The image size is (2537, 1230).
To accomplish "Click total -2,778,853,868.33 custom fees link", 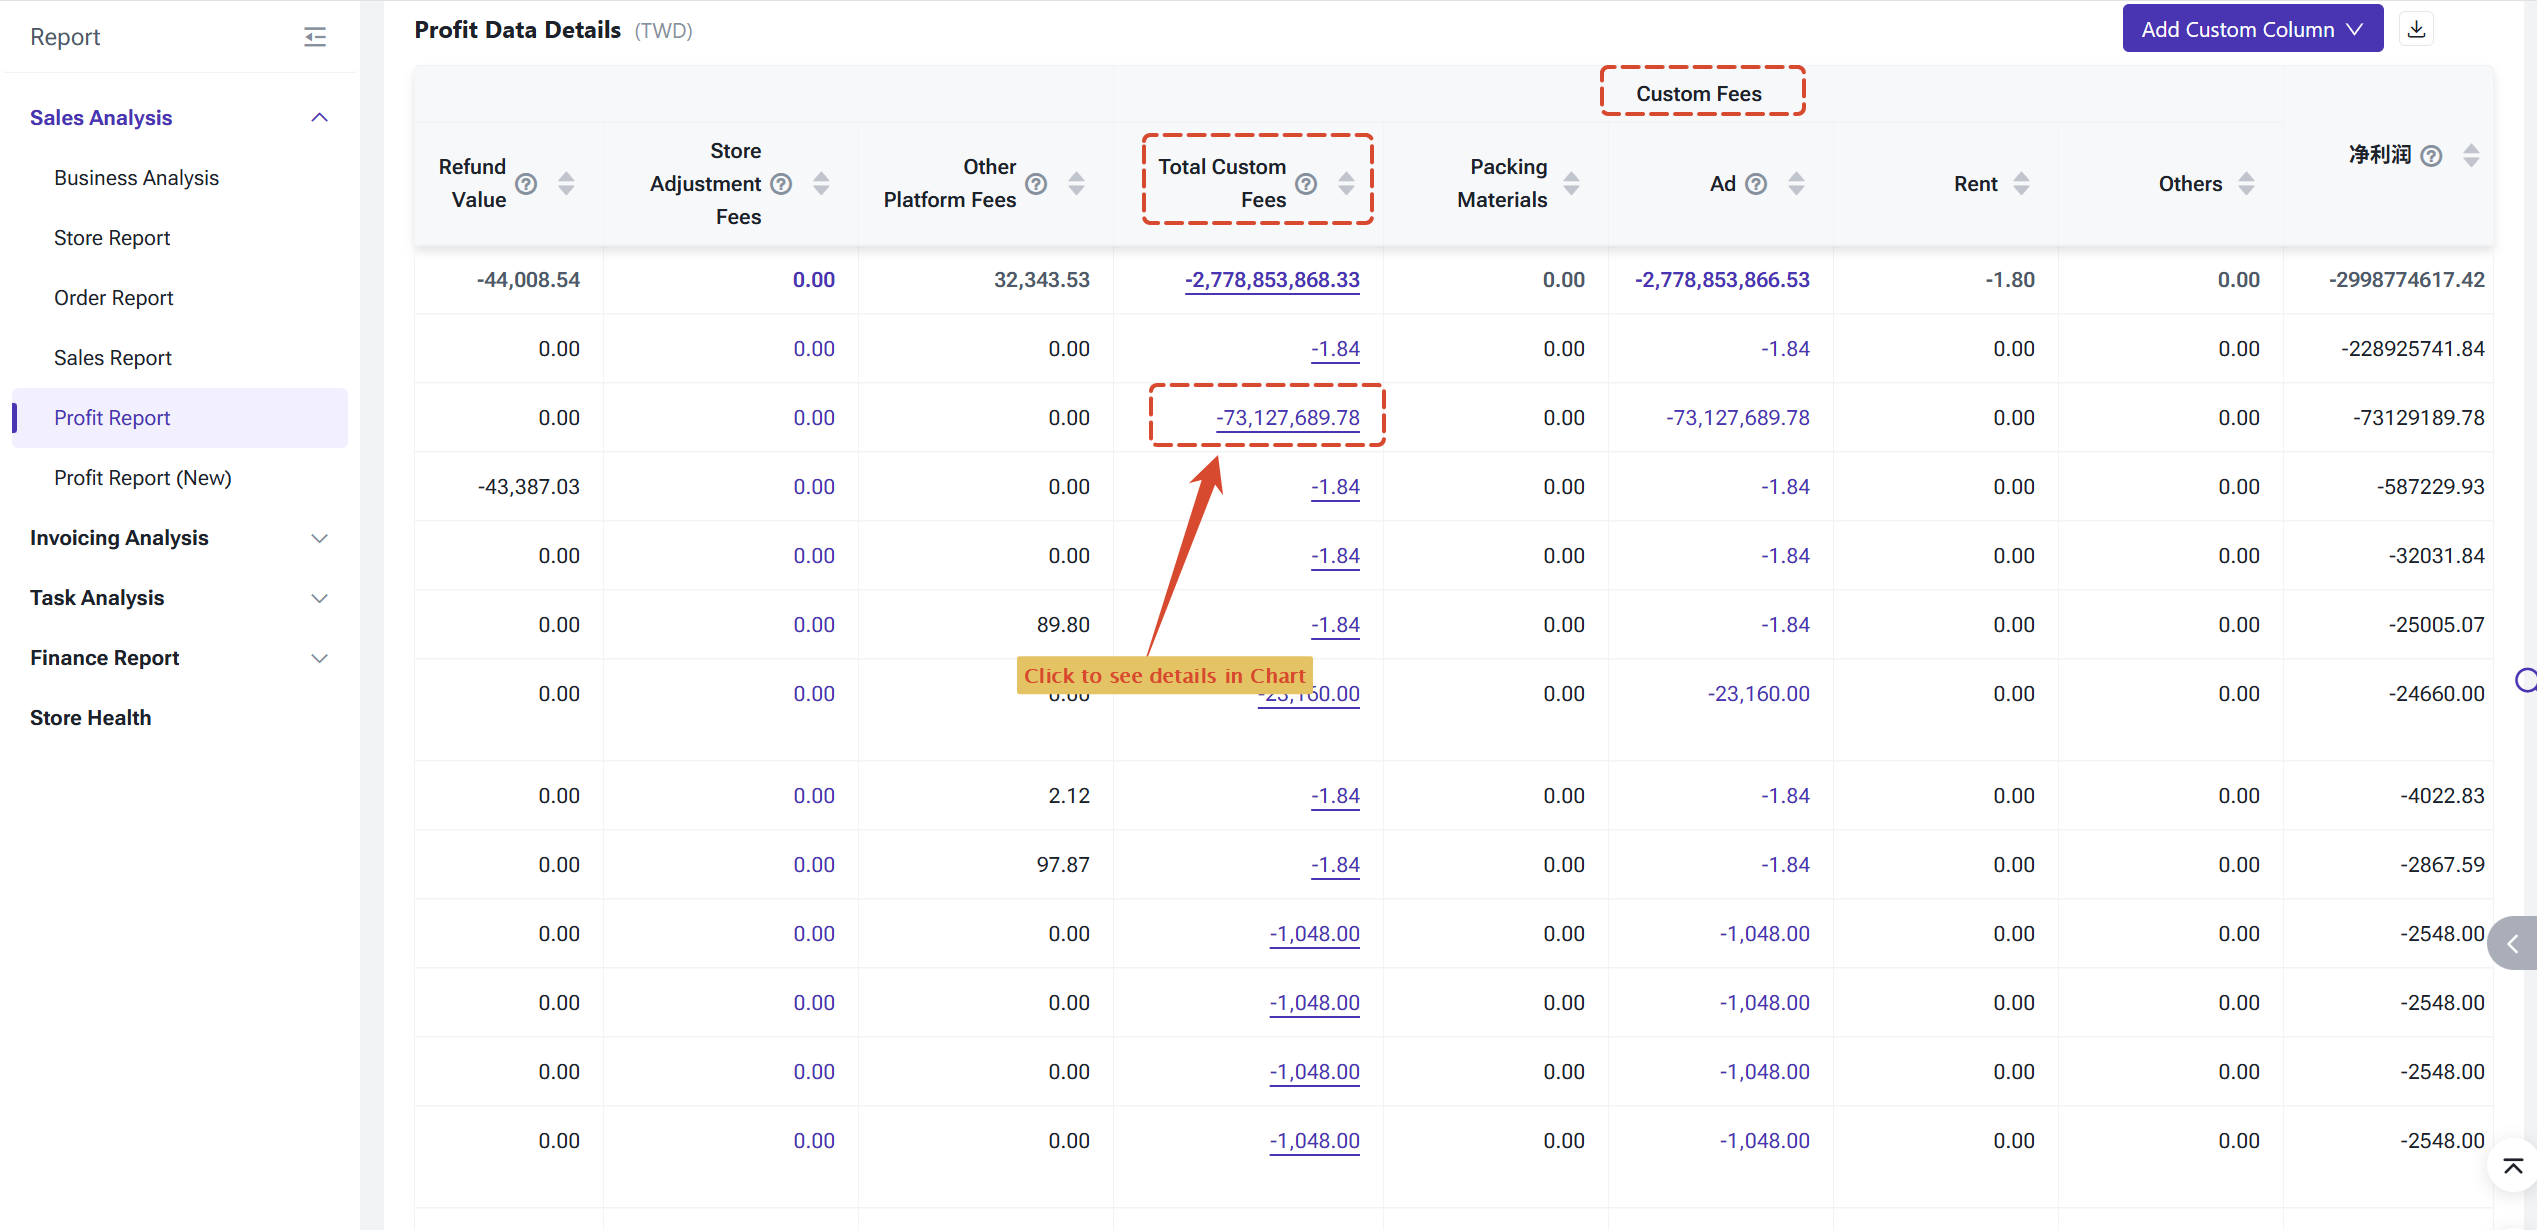I will [x=1272, y=280].
